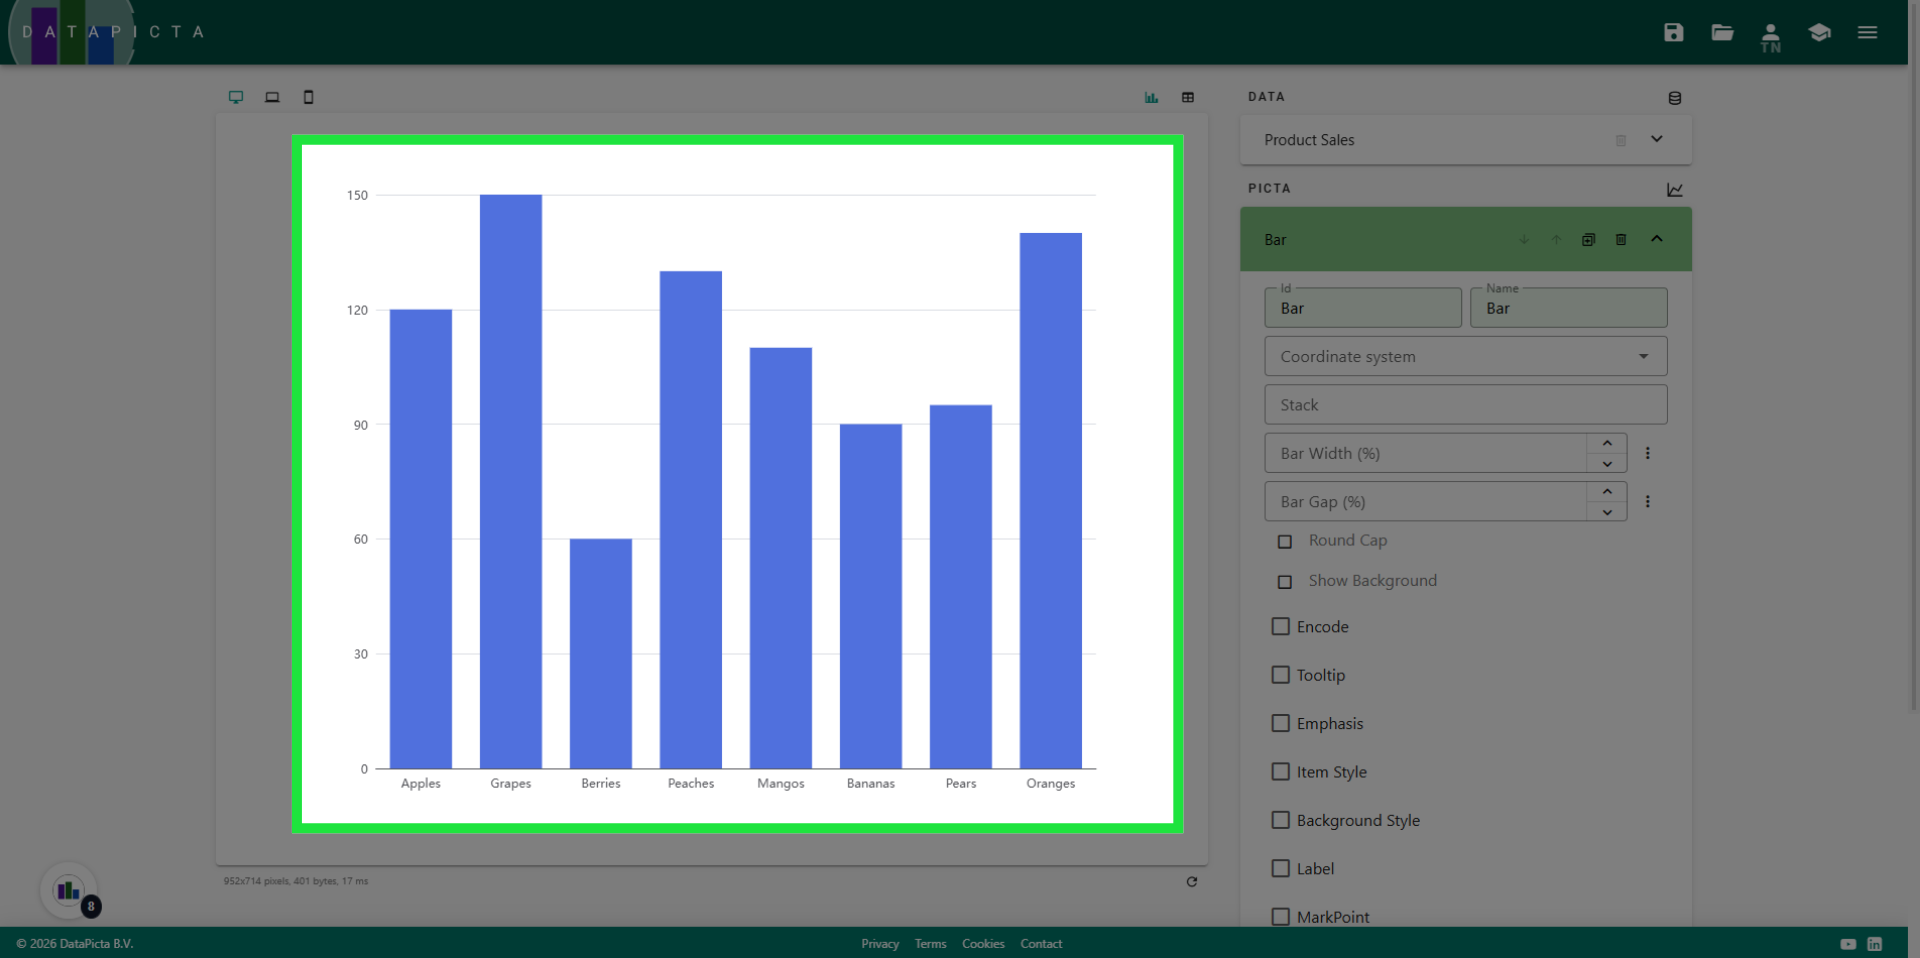Open Bar Width more options menu

pyautogui.click(x=1647, y=453)
